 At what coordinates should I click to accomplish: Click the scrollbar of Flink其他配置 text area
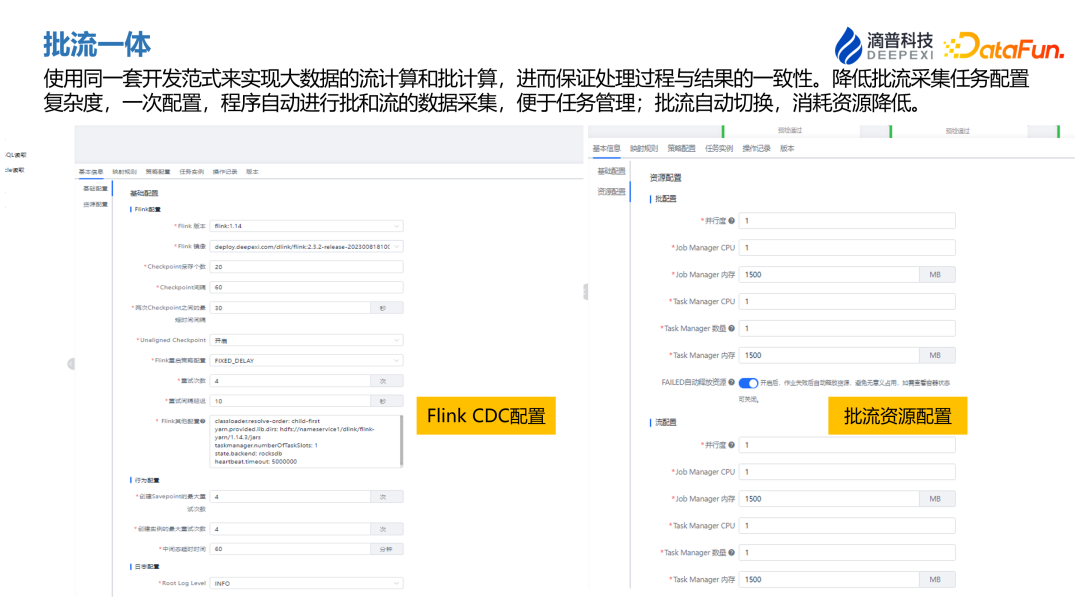pyautogui.click(x=402, y=441)
